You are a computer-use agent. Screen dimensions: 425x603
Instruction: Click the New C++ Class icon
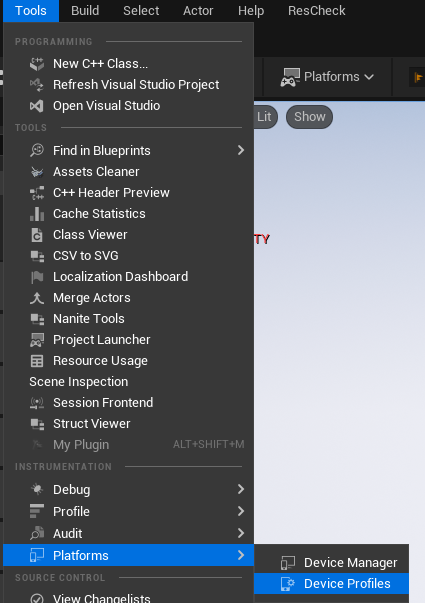[37, 64]
